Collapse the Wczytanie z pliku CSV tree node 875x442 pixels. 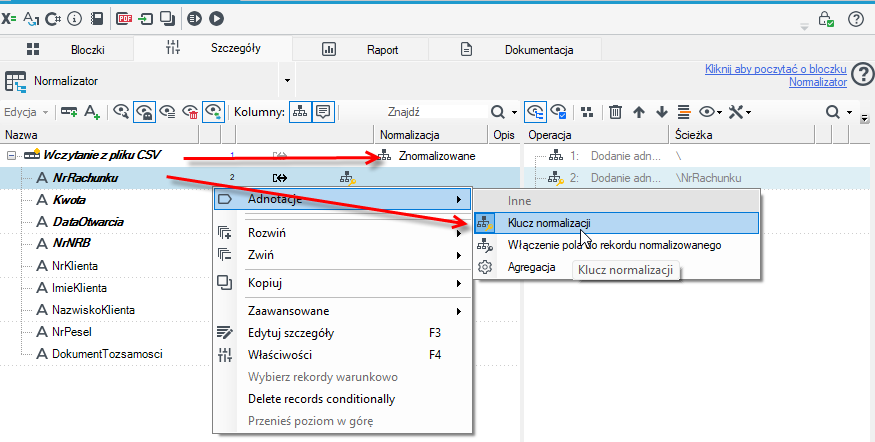pos(11,156)
